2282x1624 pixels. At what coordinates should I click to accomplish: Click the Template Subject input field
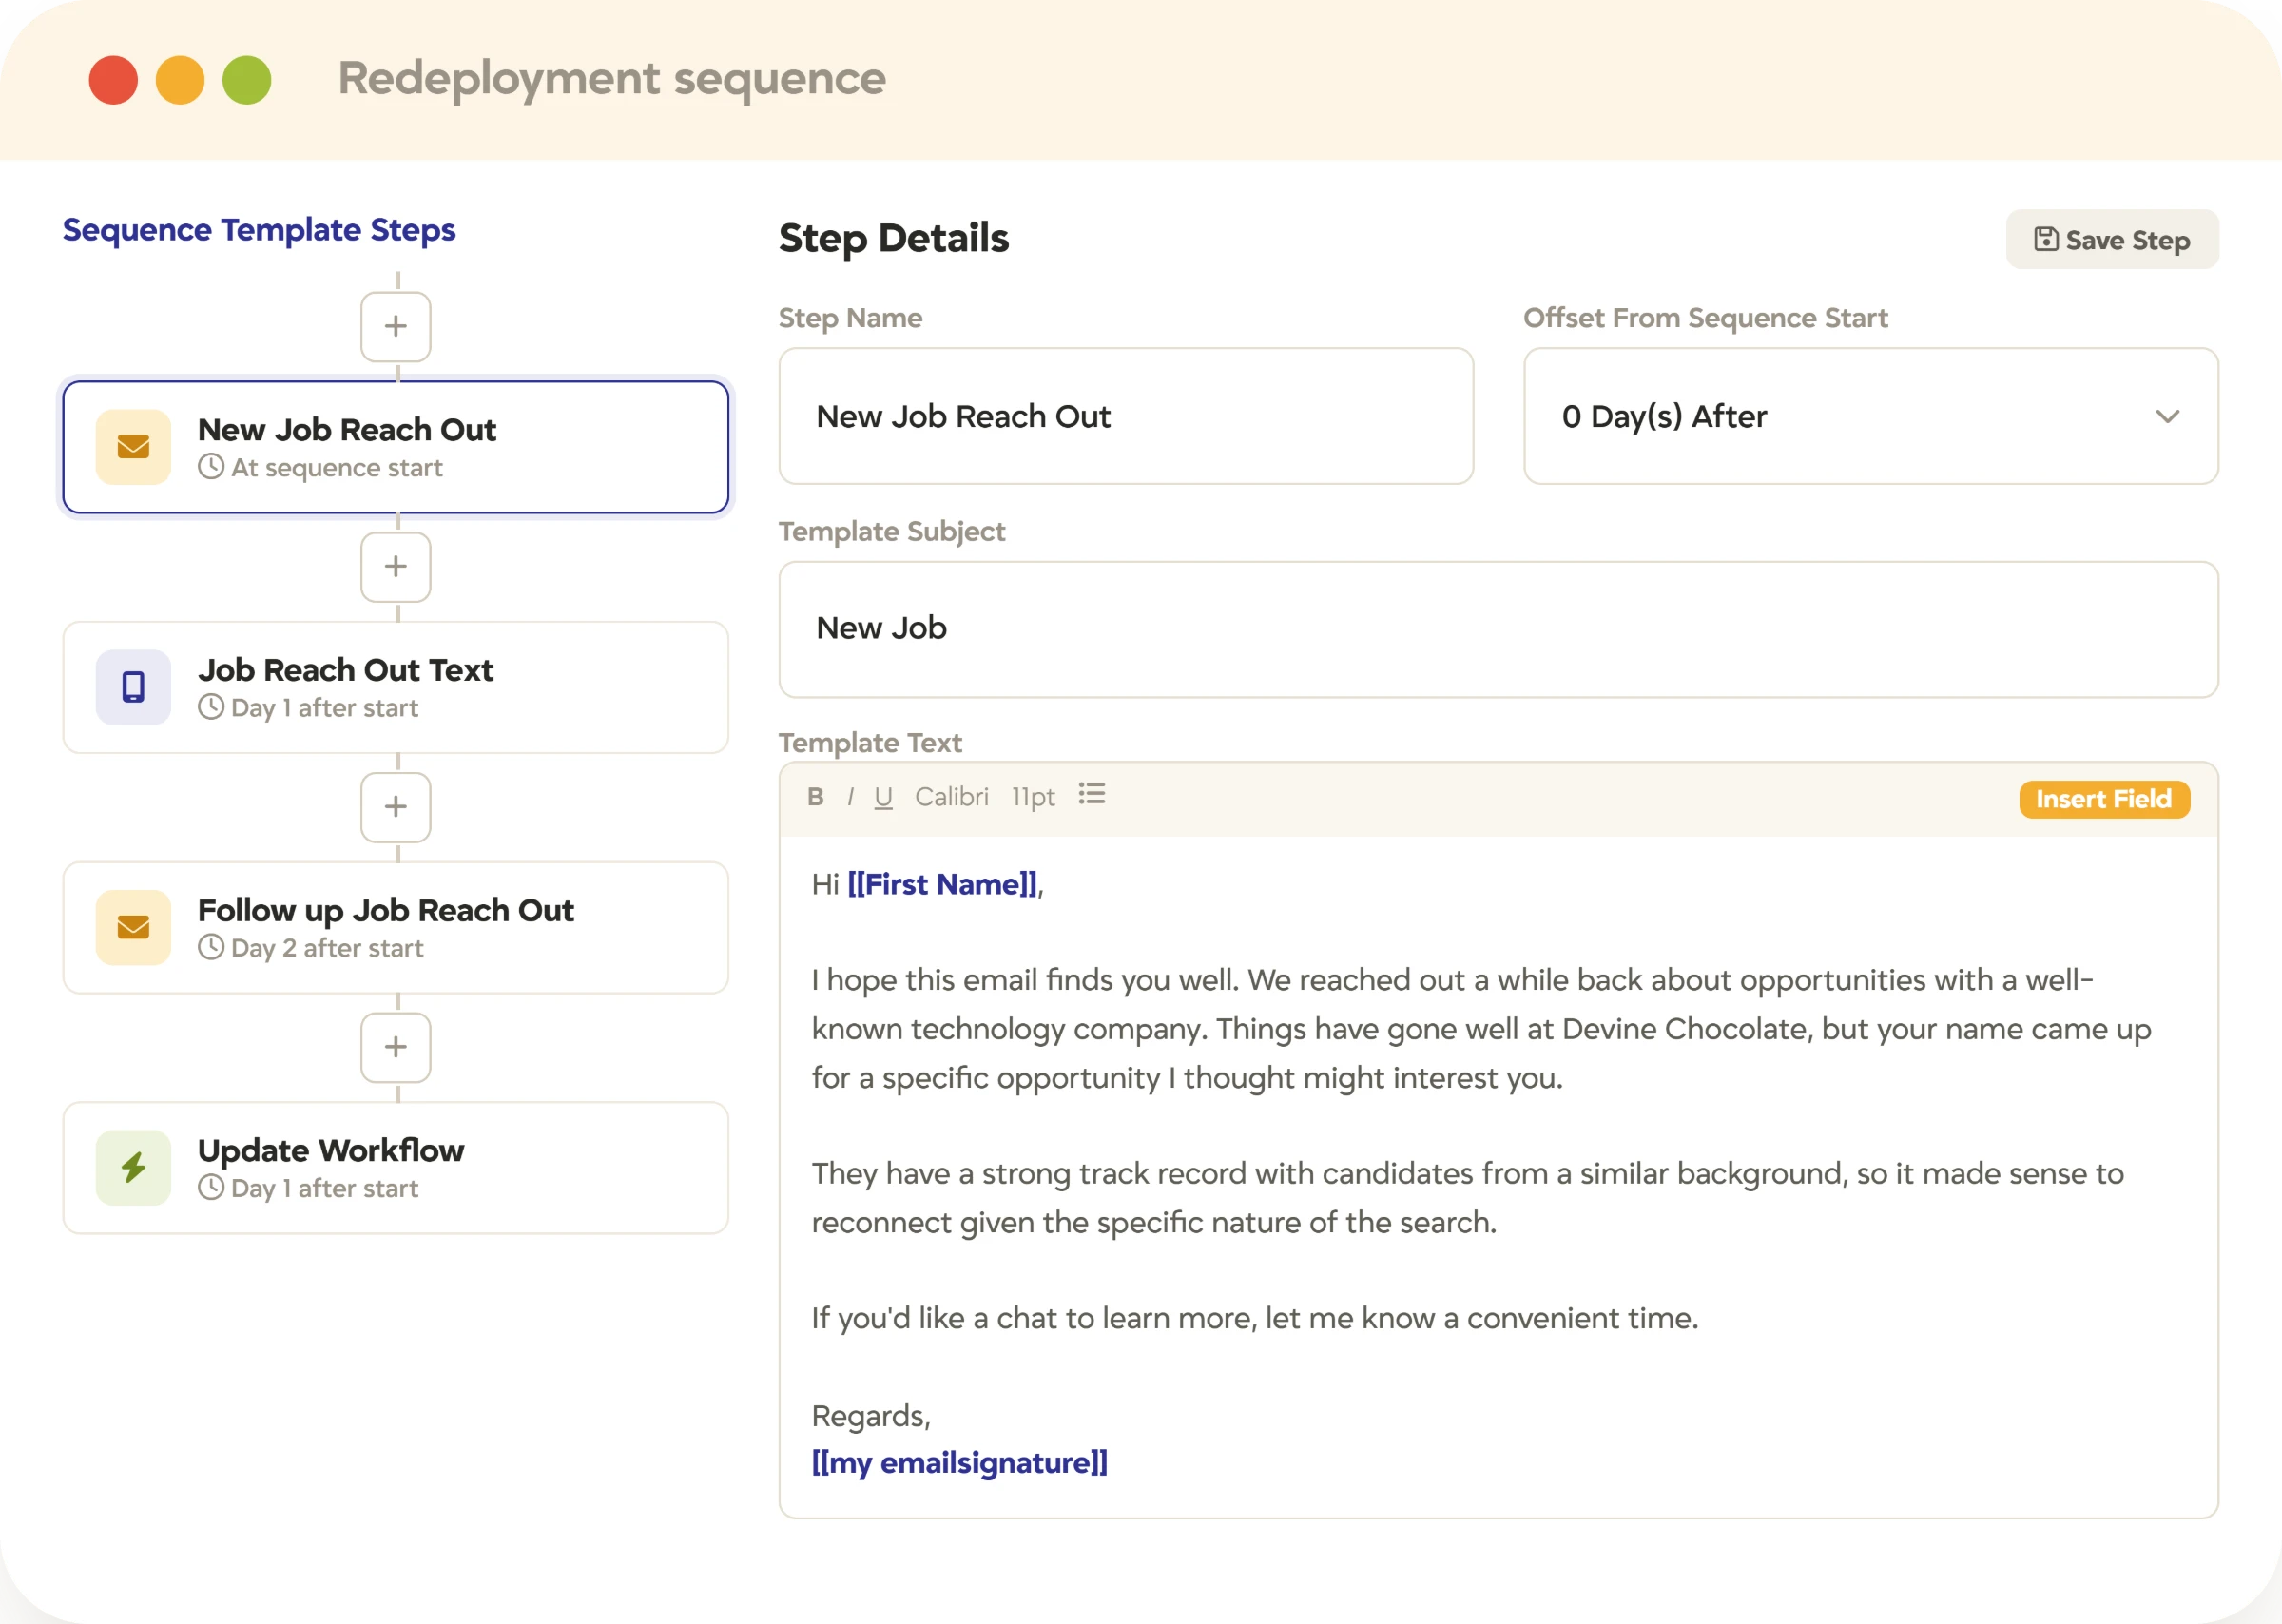pyautogui.click(x=1498, y=629)
